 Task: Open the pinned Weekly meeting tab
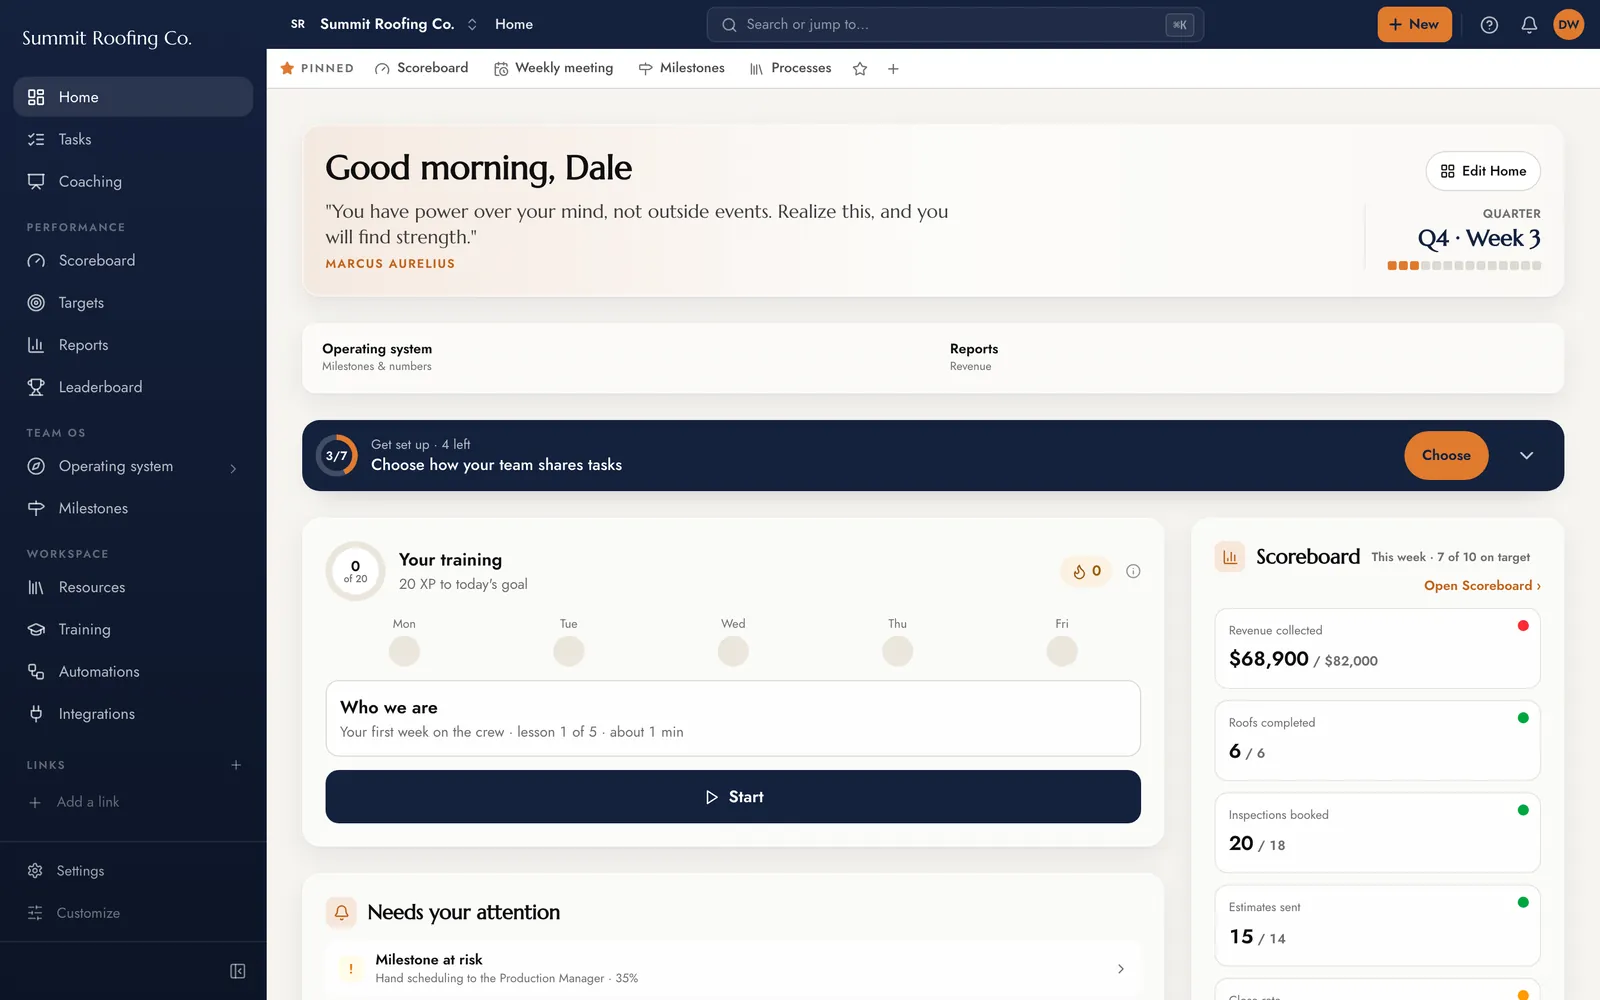553,68
